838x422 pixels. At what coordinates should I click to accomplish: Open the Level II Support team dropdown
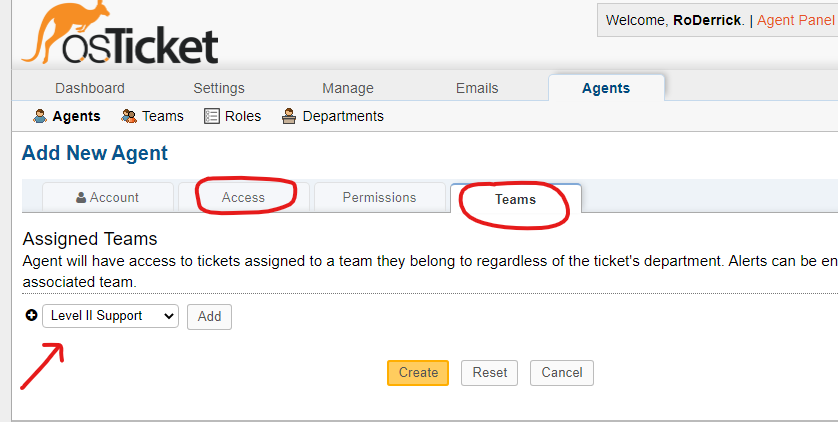pos(110,316)
